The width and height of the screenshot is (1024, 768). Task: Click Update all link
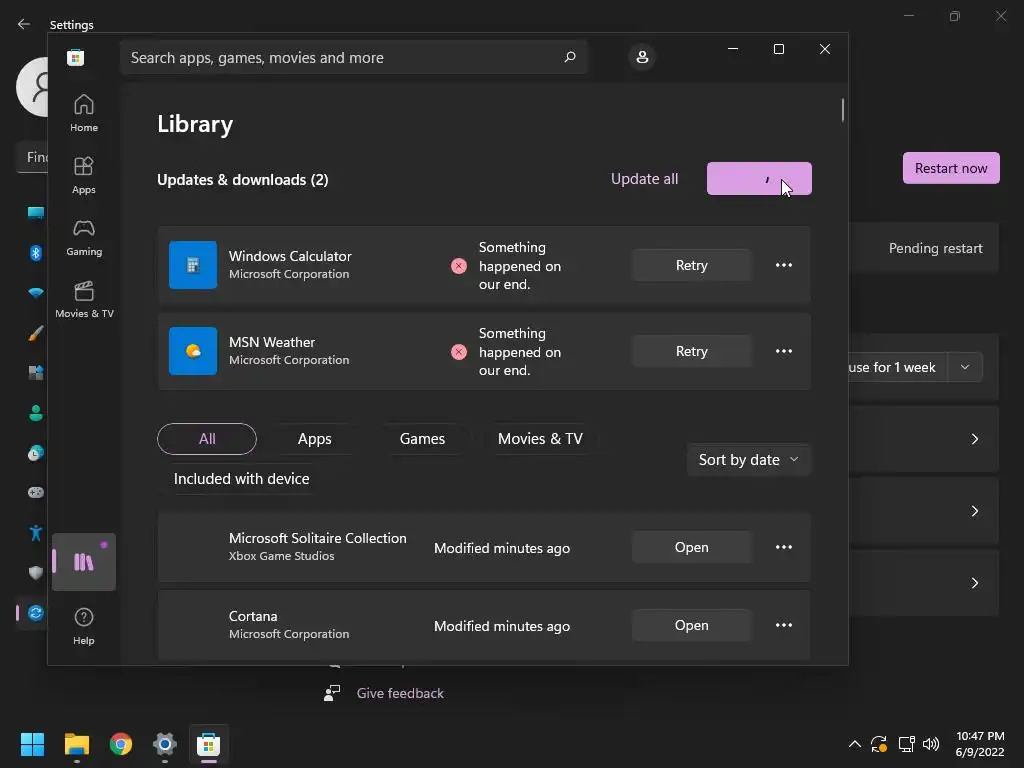pyautogui.click(x=645, y=179)
